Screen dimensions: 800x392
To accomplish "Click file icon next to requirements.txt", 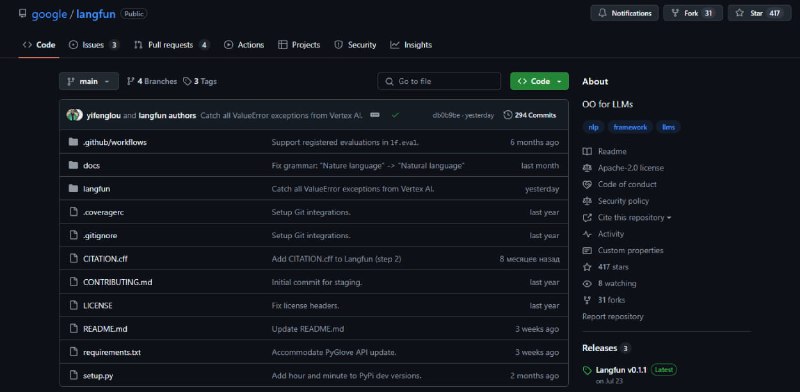I will click(73, 352).
